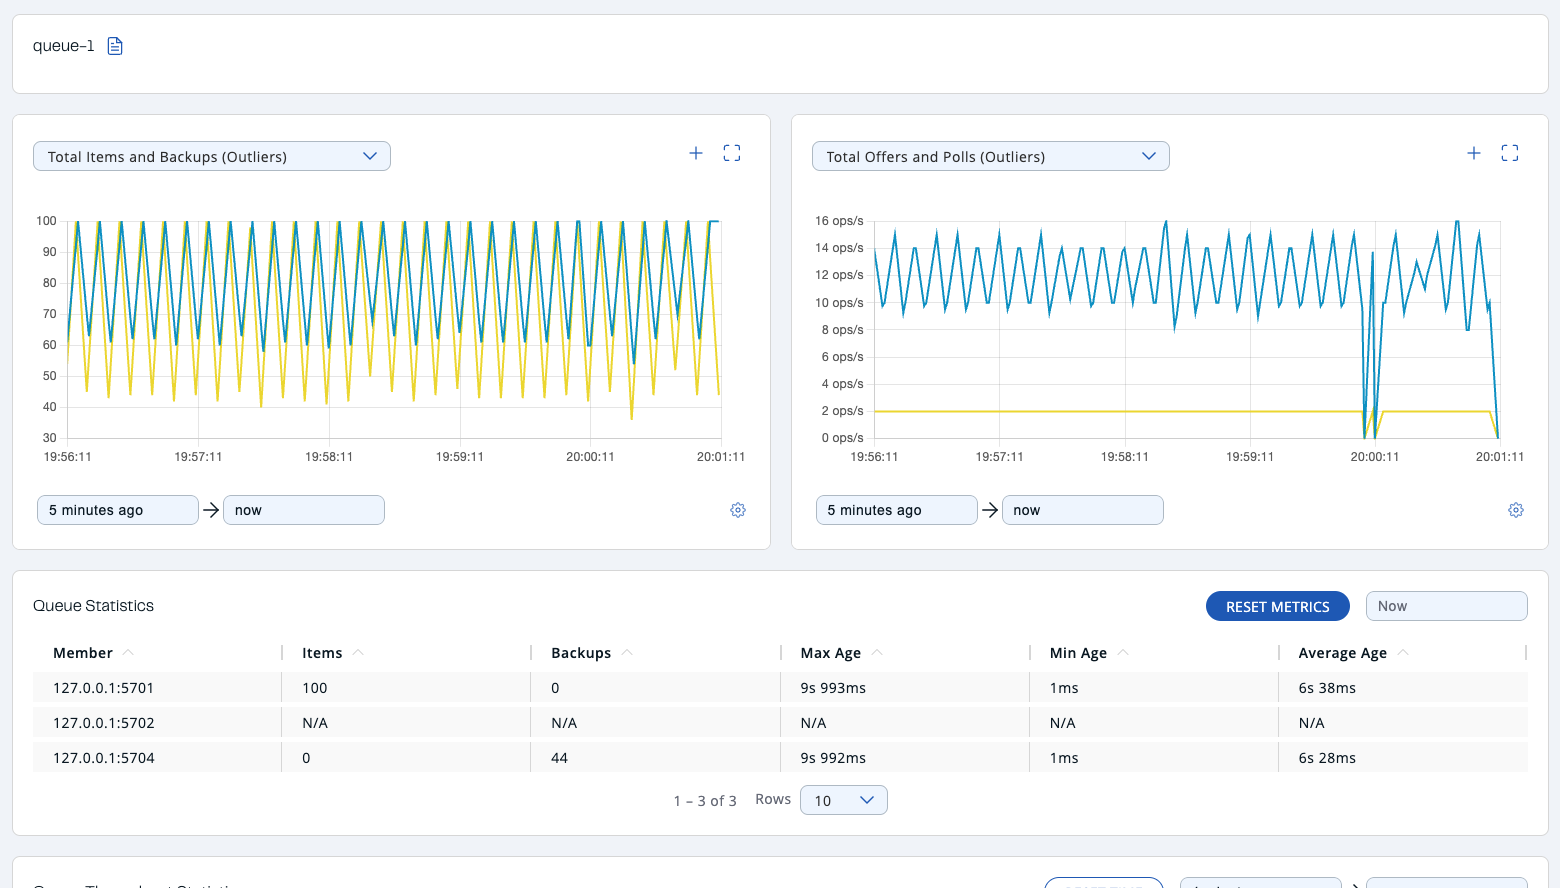Image resolution: width=1560 pixels, height=888 pixels.
Task: Toggle sorting on the Min Age column
Action: (1123, 651)
